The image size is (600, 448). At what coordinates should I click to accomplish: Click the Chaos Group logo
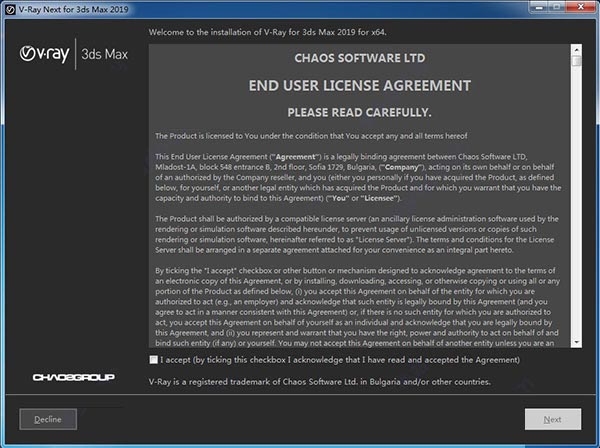coord(73,378)
